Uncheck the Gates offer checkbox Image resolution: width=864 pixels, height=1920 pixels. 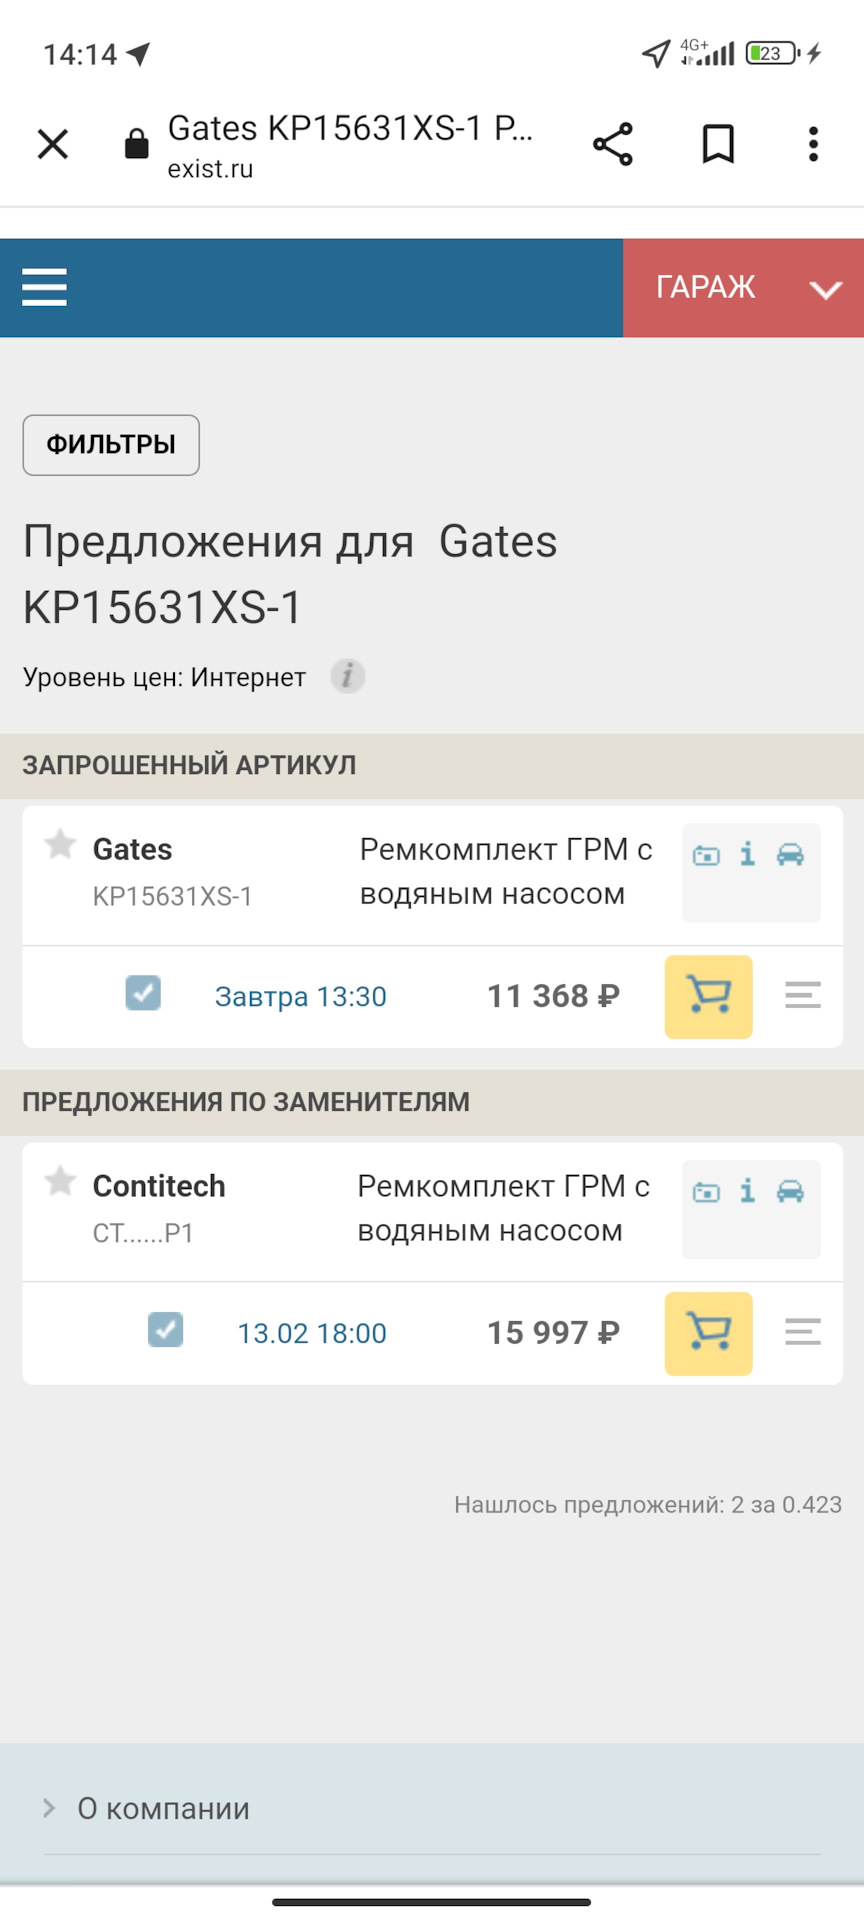(143, 994)
